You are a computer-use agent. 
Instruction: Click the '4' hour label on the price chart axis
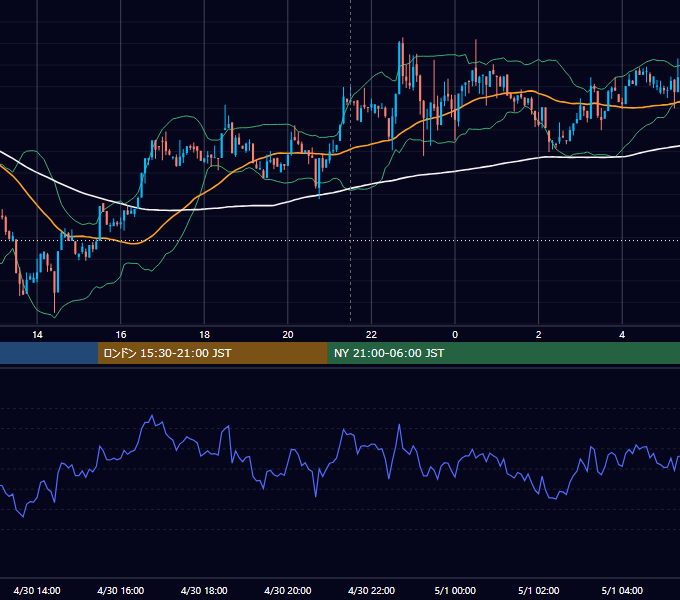point(622,335)
